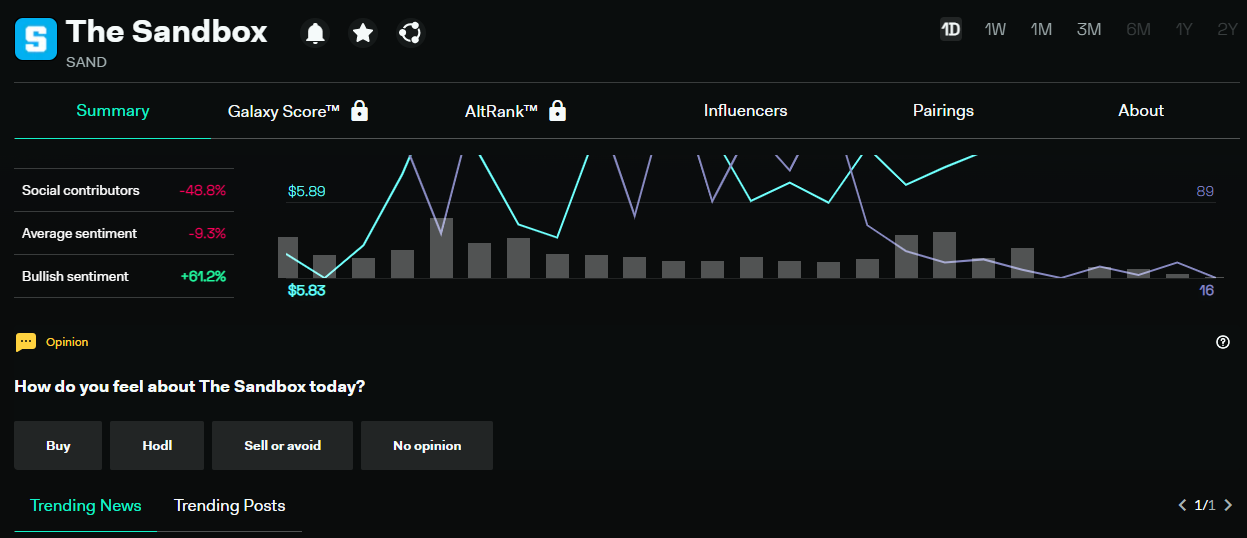Switch to Trending Posts tab
Viewport: 1247px width, 538px height.
click(x=230, y=505)
